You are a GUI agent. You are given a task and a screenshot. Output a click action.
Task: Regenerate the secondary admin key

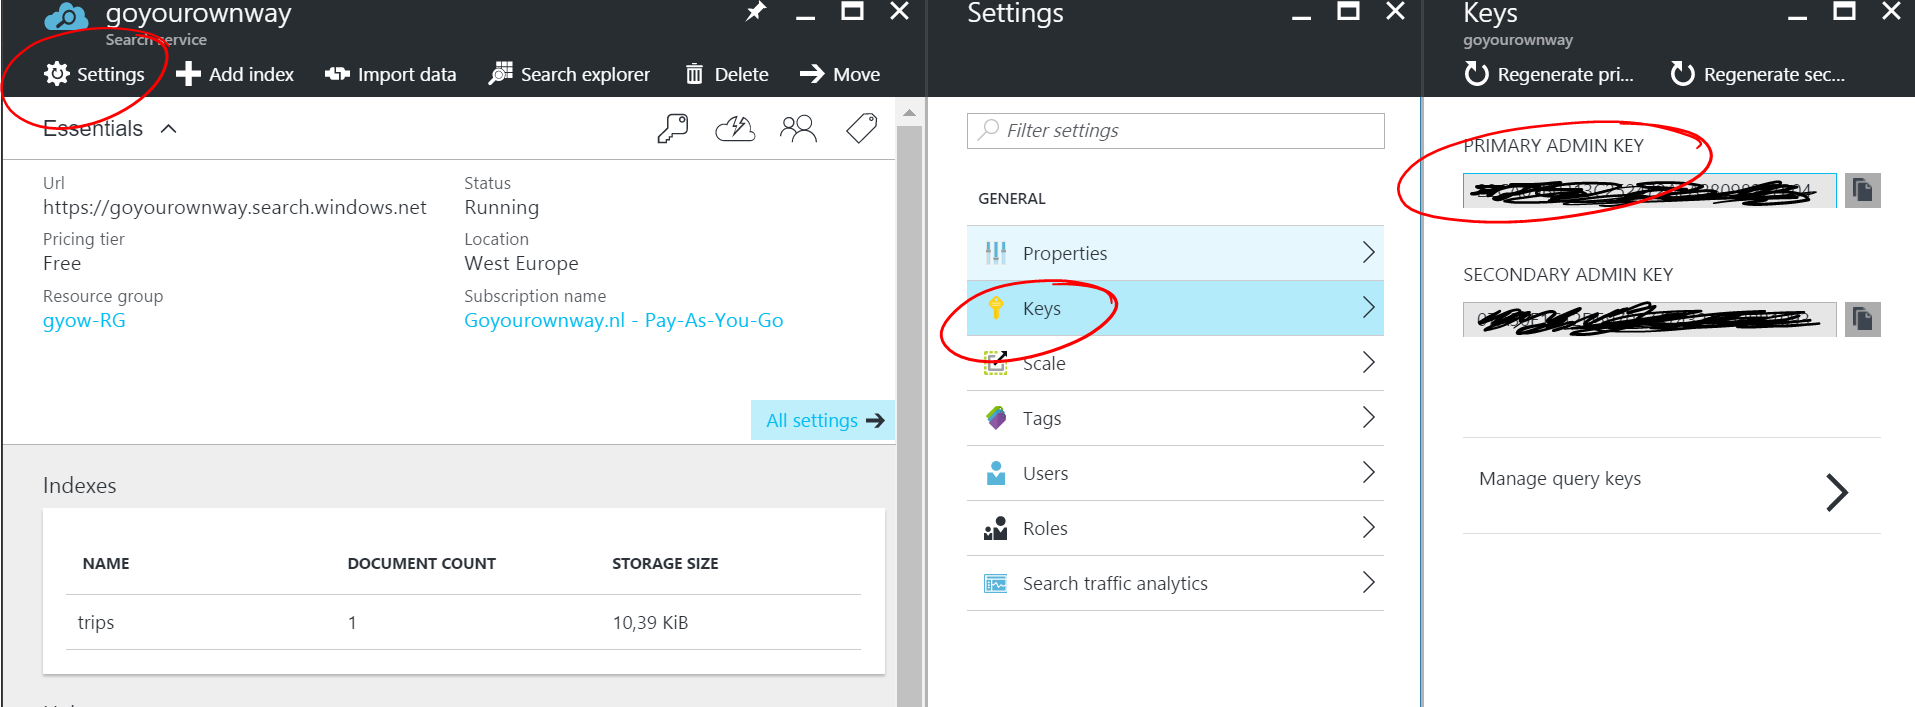pyautogui.click(x=1758, y=74)
